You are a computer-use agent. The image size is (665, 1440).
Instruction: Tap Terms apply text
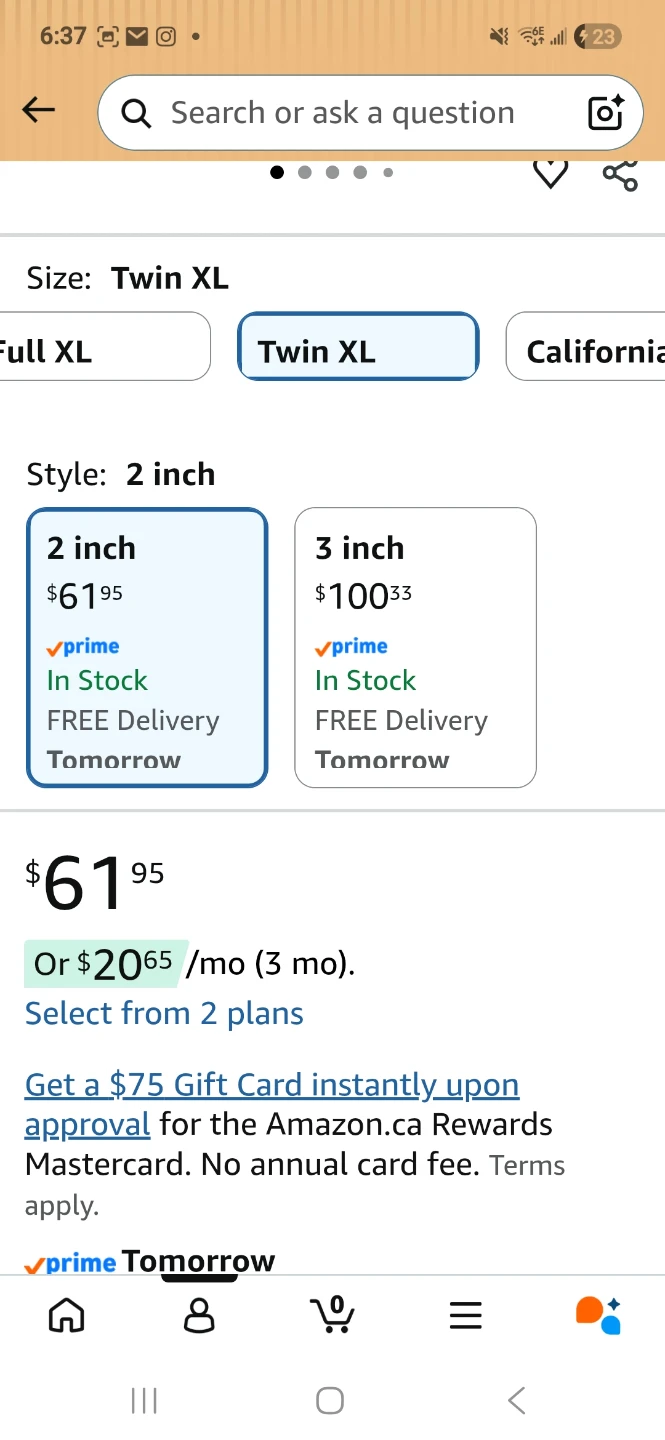click(527, 1166)
